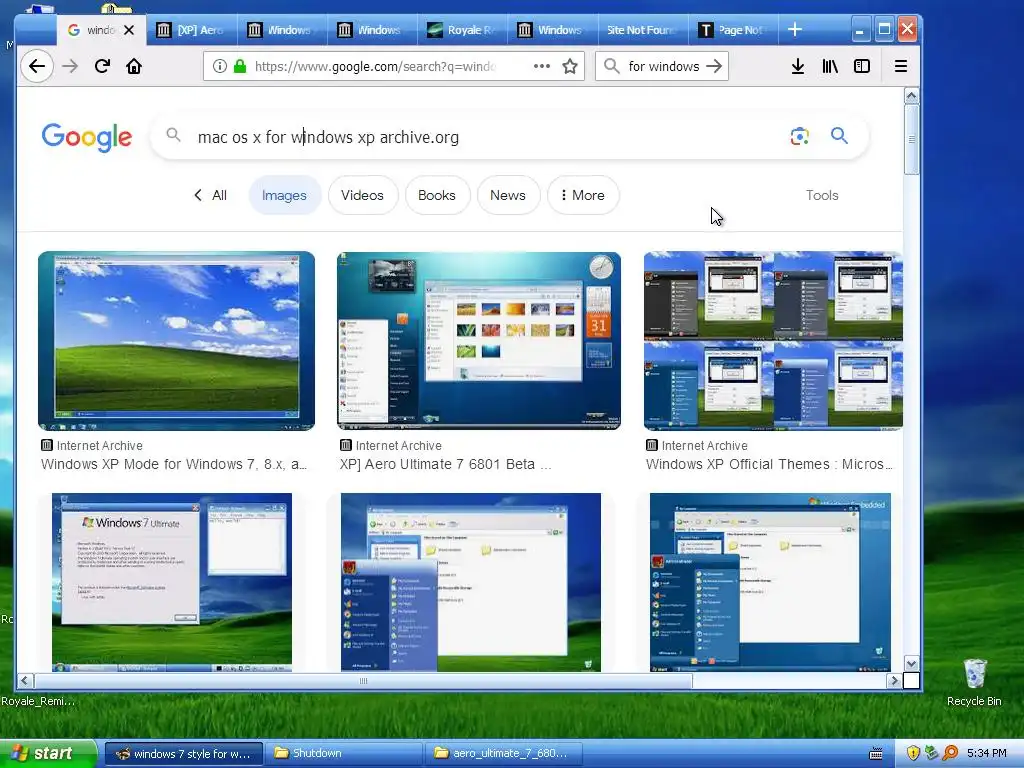Open the Firefox hamburger menu
This screenshot has width=1024, height=768.
click(901, 66)
